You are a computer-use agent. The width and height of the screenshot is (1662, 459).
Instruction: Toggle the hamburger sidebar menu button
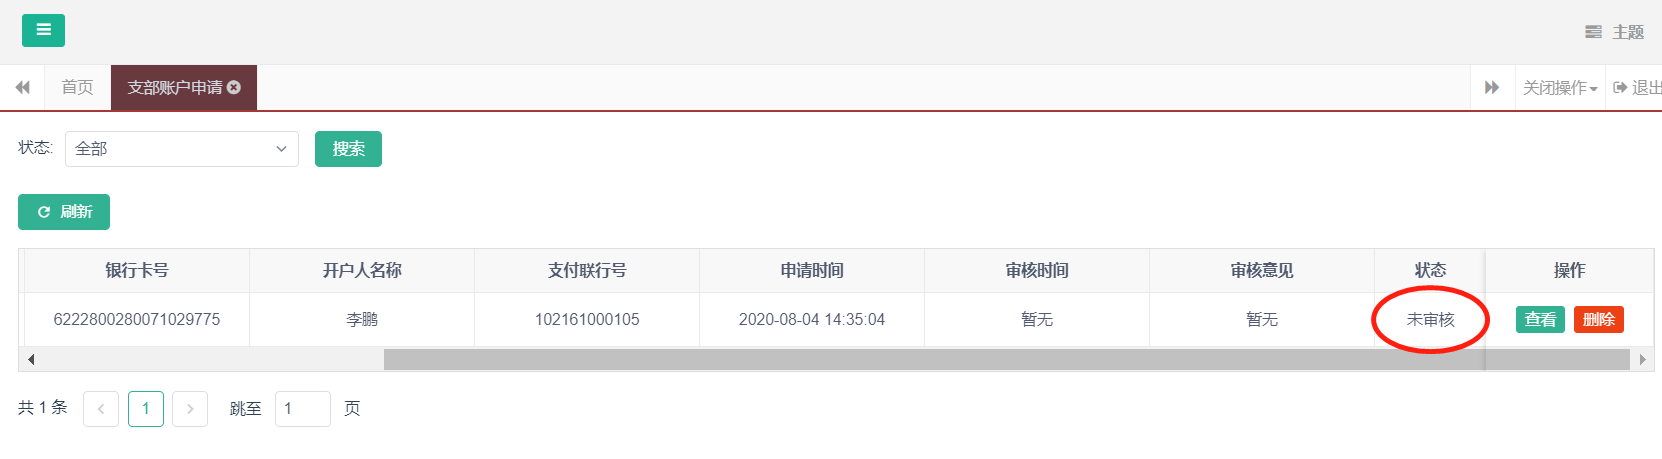(43, 30)
